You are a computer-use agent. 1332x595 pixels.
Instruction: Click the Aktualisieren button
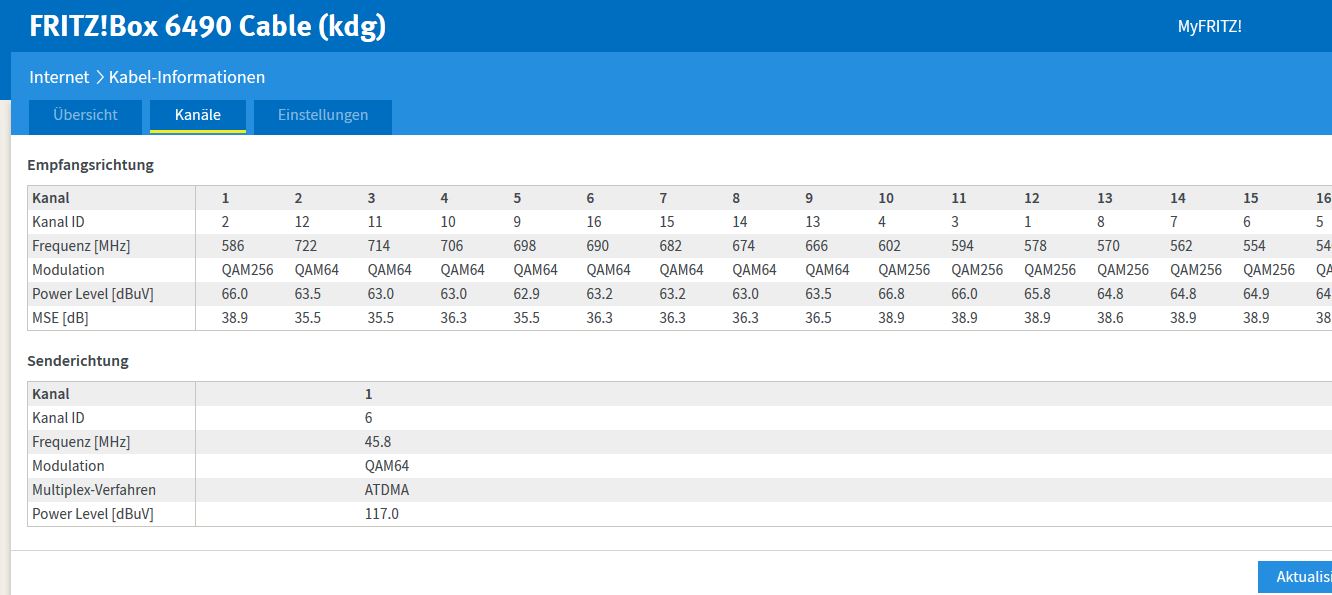(1295, 577)
